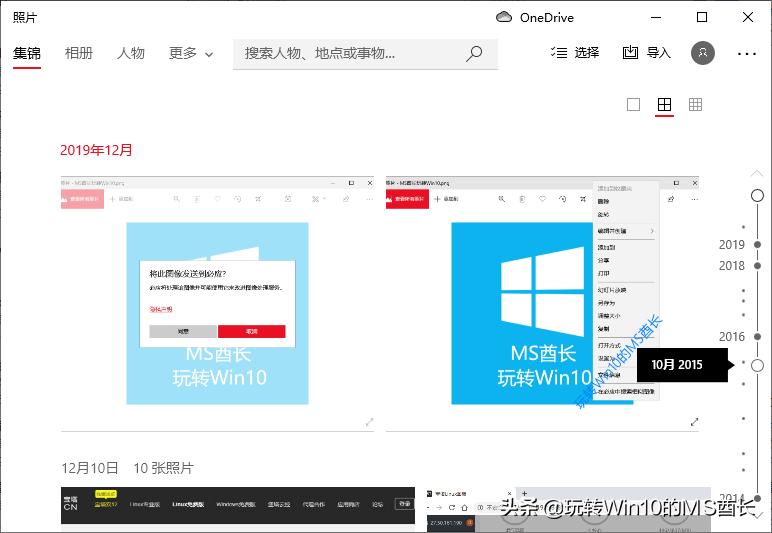The image size is (772, 533).
Task: Click the 导入 import button
Action: tap(646, 53)
